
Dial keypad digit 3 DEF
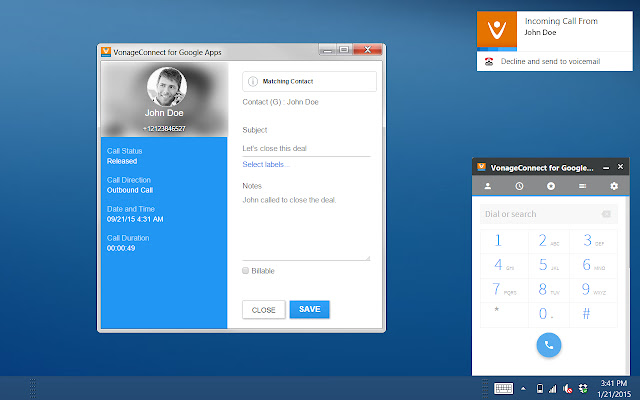click(593, 241)
